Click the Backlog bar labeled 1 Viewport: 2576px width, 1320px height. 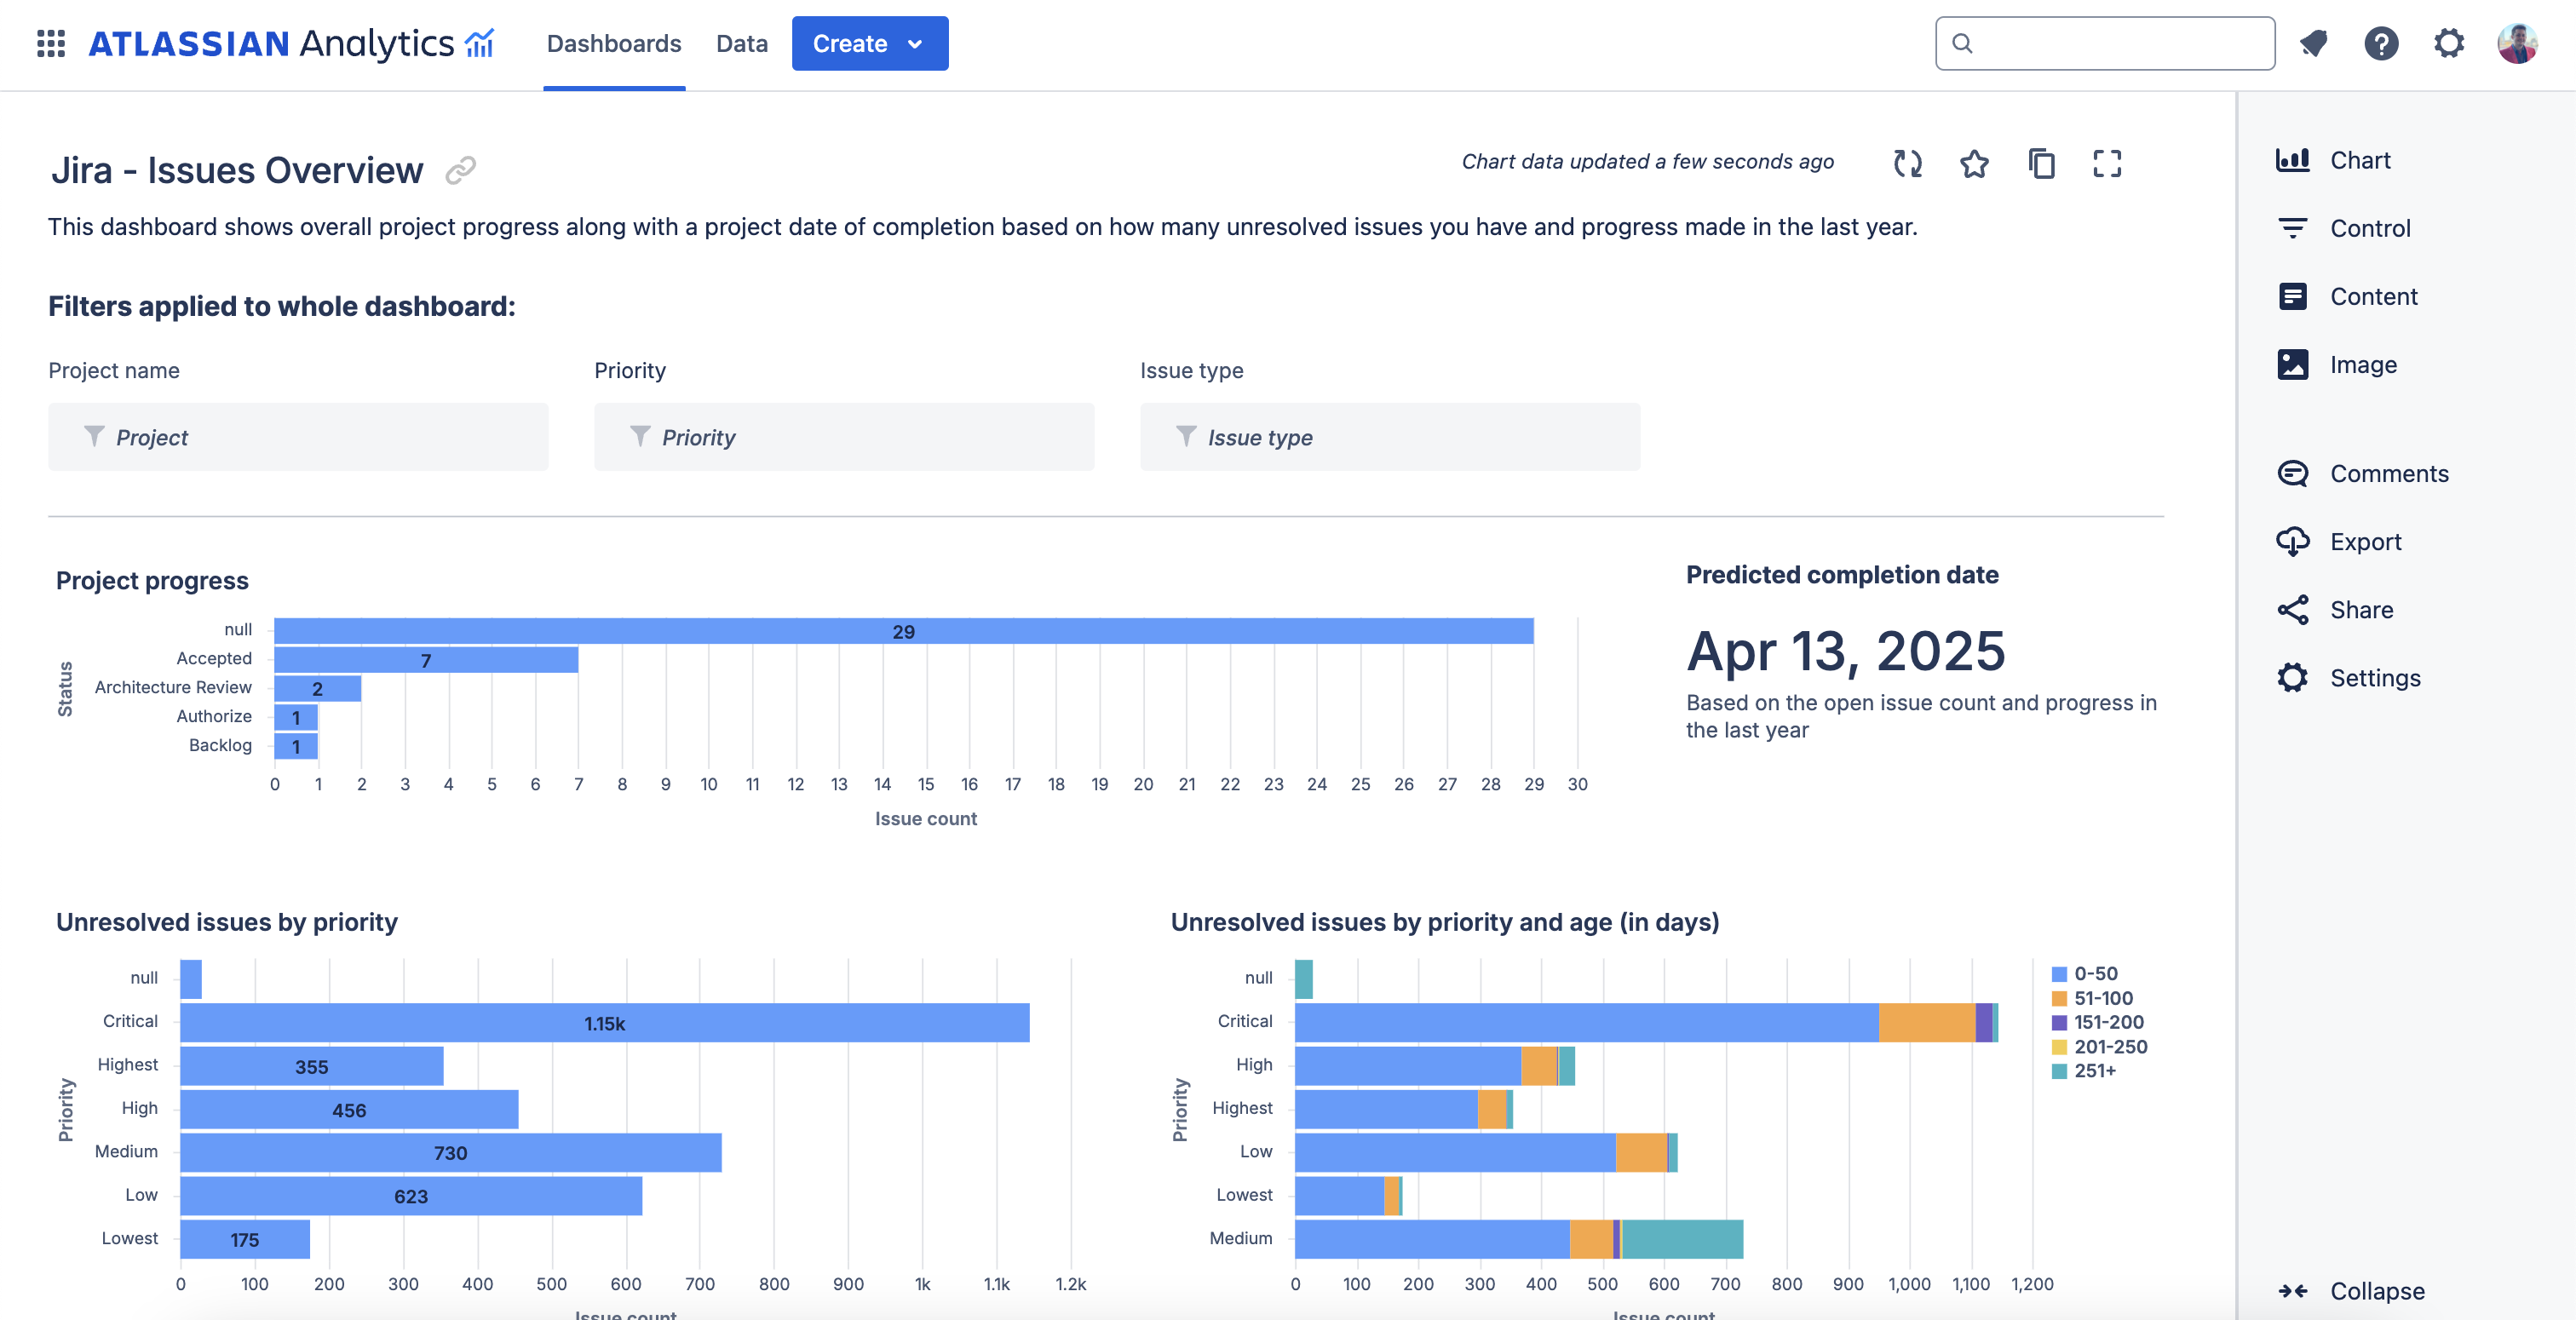(296, 746)
